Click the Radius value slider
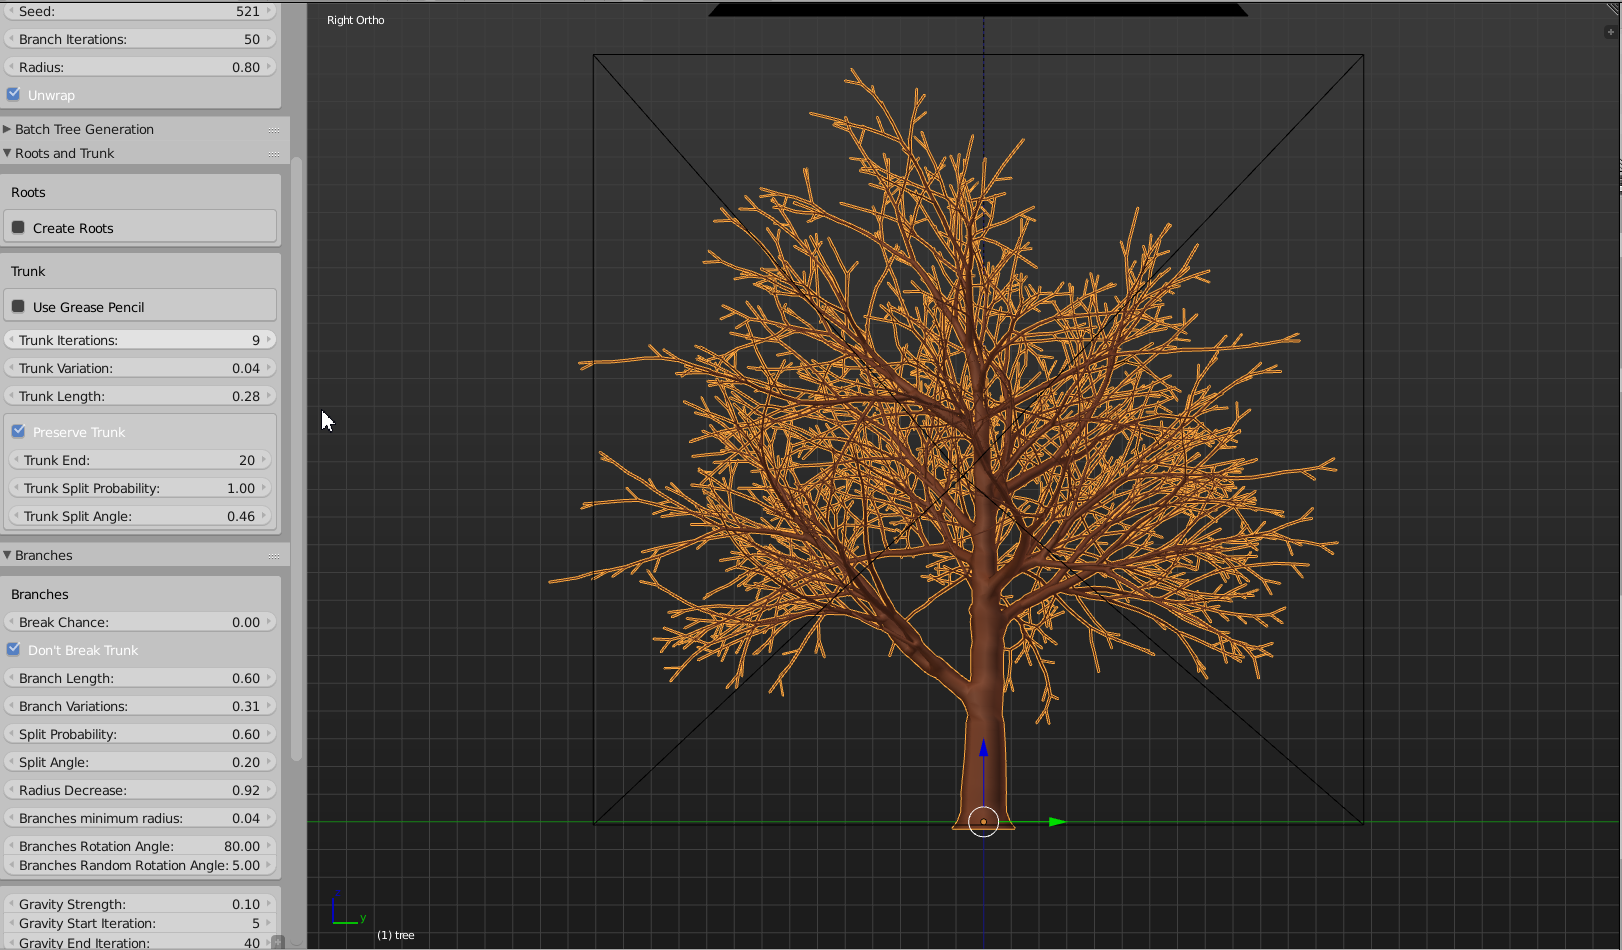 (x=140, y=67)
